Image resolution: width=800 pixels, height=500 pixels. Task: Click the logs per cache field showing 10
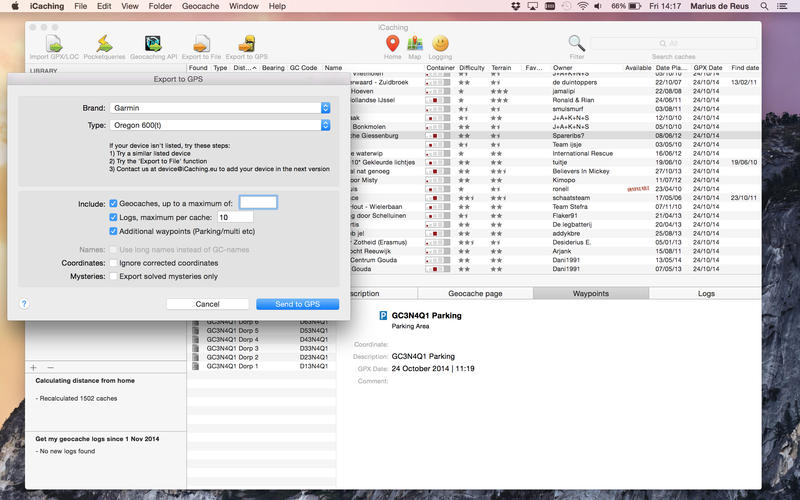(x=235, y=217)
